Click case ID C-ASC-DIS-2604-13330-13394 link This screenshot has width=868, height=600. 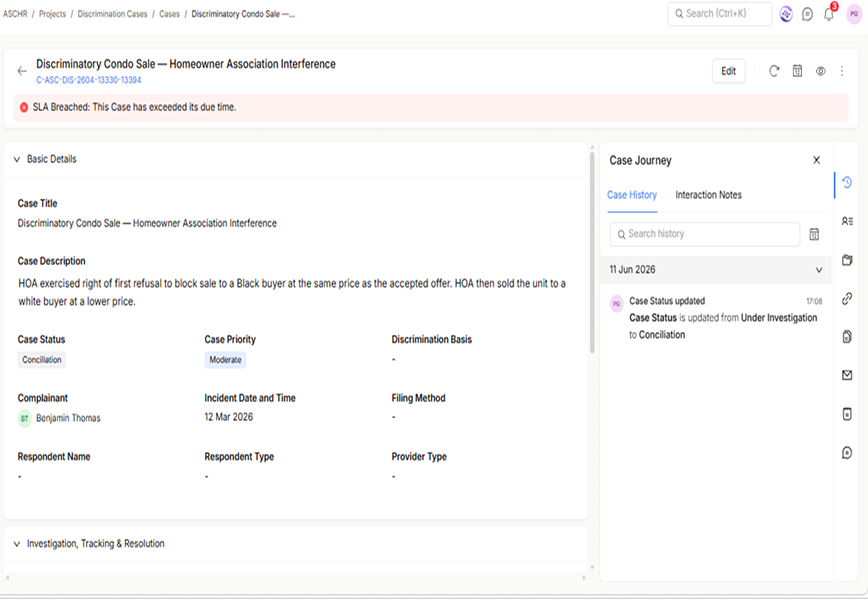point(89,80)
